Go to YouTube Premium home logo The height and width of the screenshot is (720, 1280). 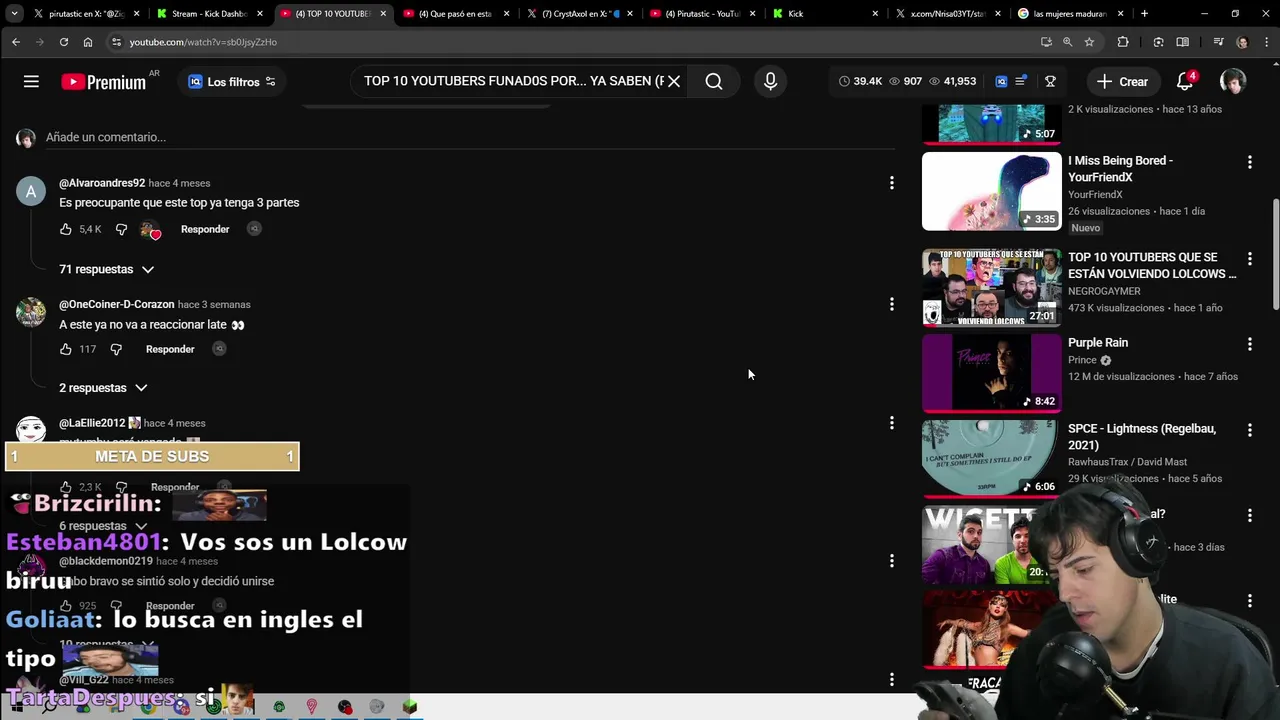104,82
